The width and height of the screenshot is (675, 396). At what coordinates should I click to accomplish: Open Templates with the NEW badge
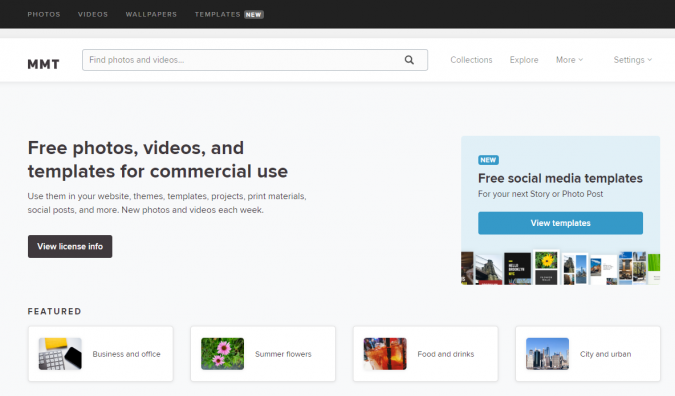point(229,14)
